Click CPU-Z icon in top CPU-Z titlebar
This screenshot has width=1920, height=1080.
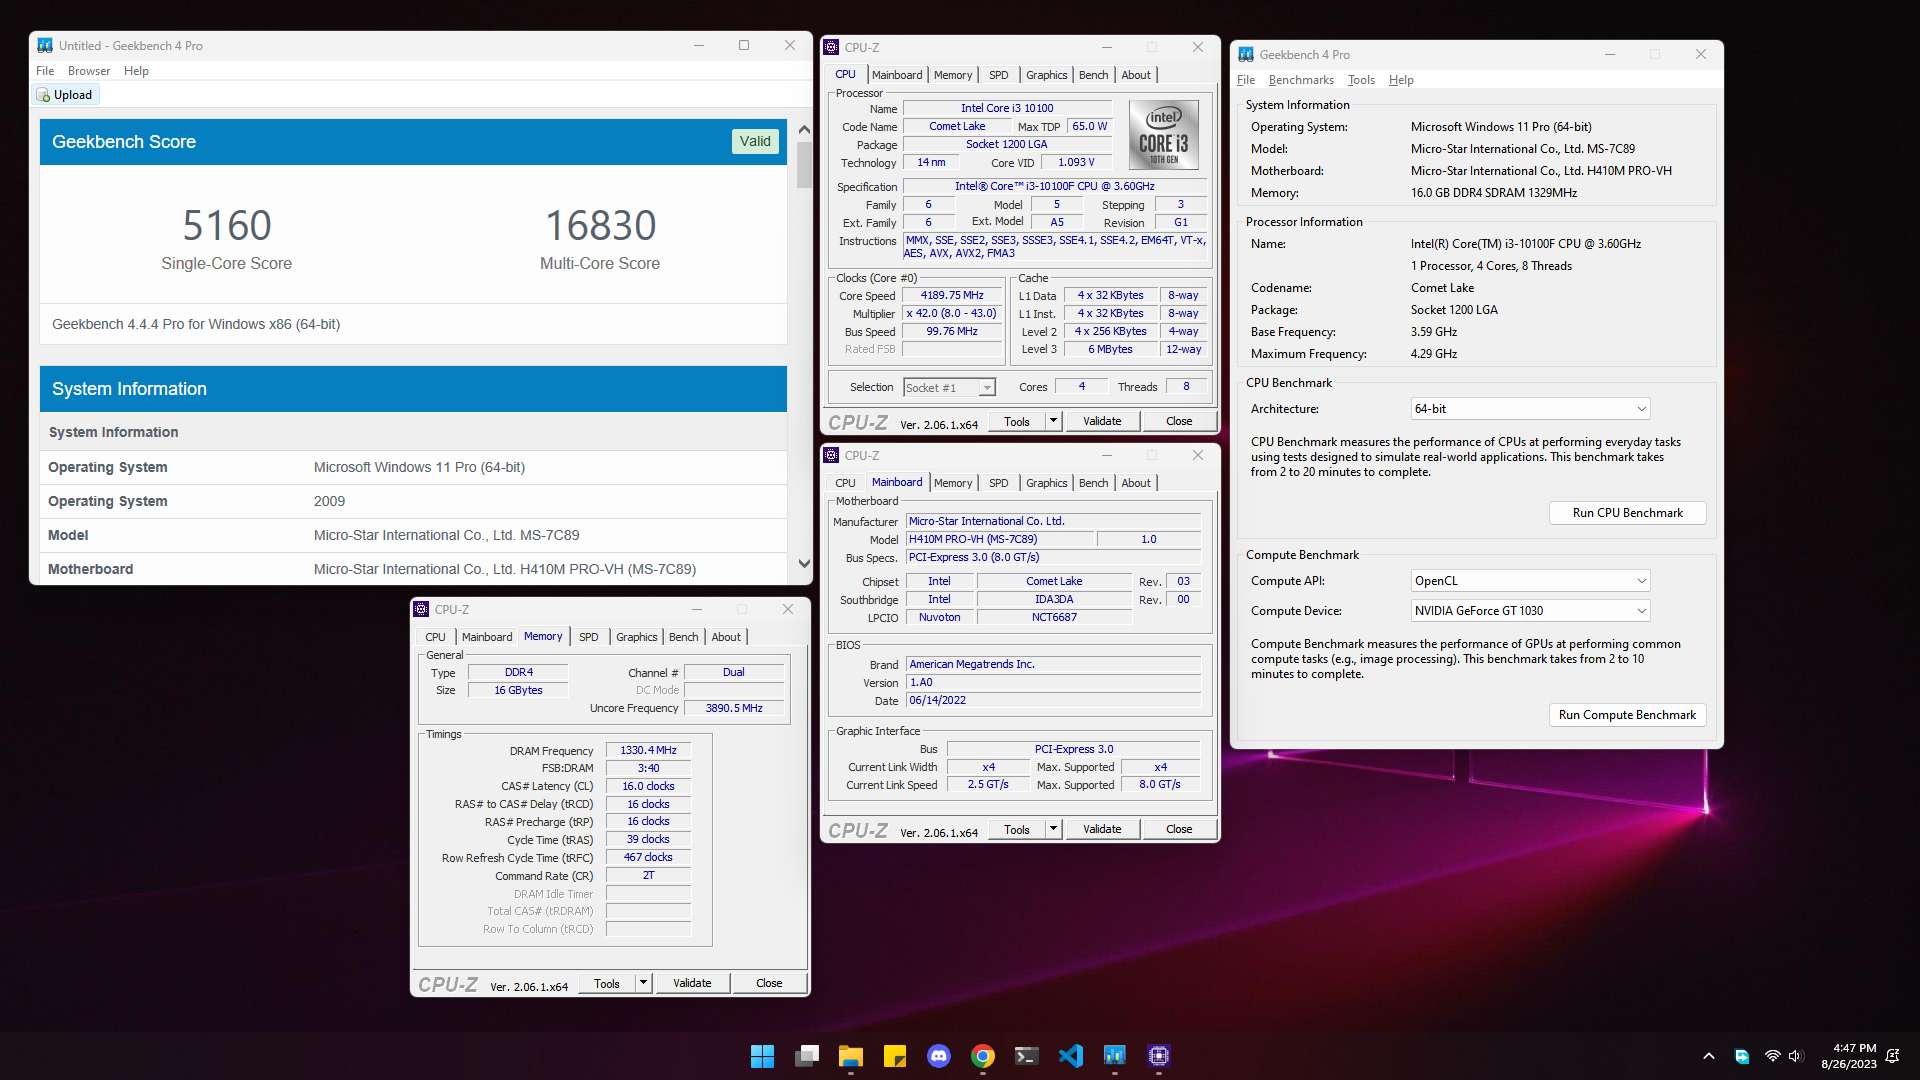point(831,47)
